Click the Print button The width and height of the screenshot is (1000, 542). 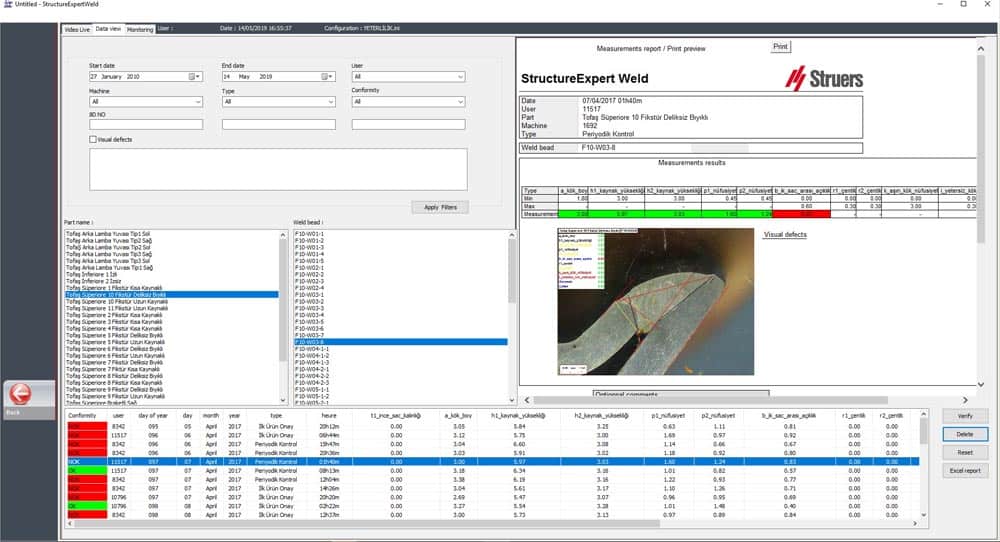coord(781,47)
